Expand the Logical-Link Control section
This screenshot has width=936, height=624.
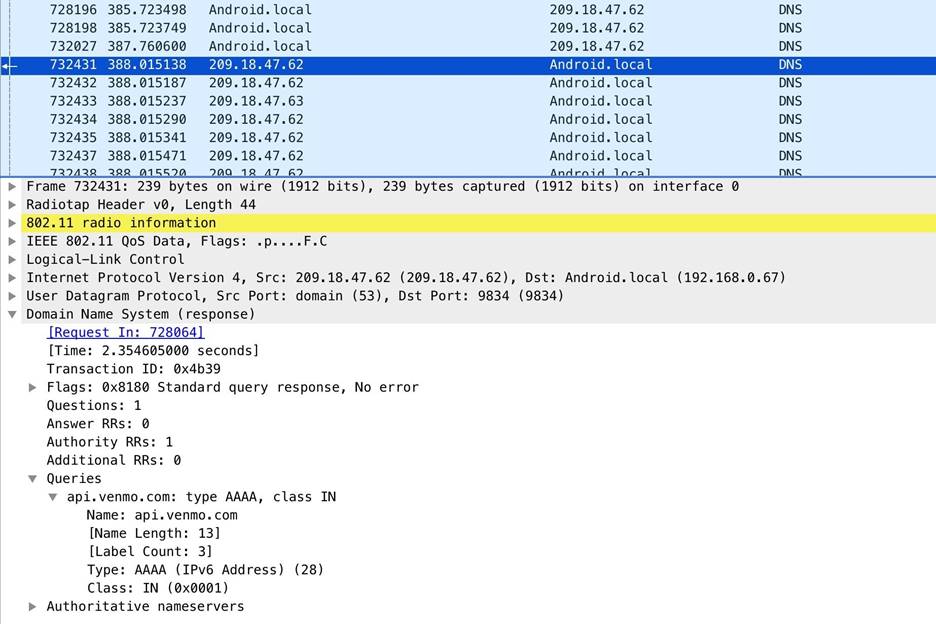[x=12, y=259]
